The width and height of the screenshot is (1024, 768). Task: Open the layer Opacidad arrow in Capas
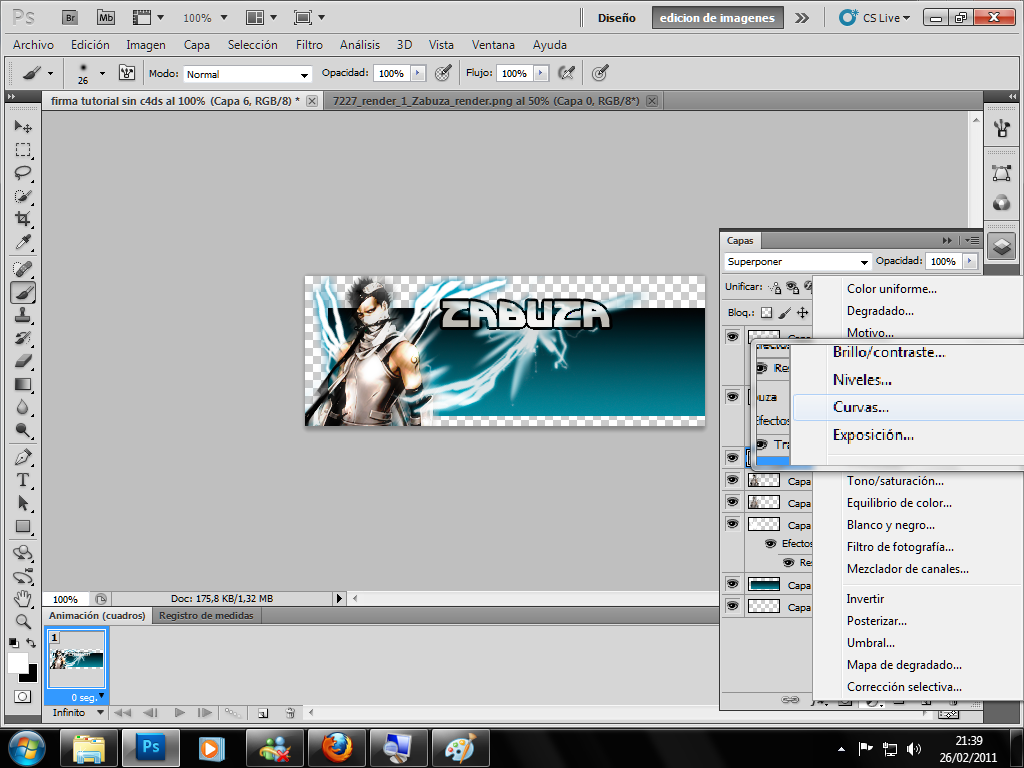(x=970, y=261)
